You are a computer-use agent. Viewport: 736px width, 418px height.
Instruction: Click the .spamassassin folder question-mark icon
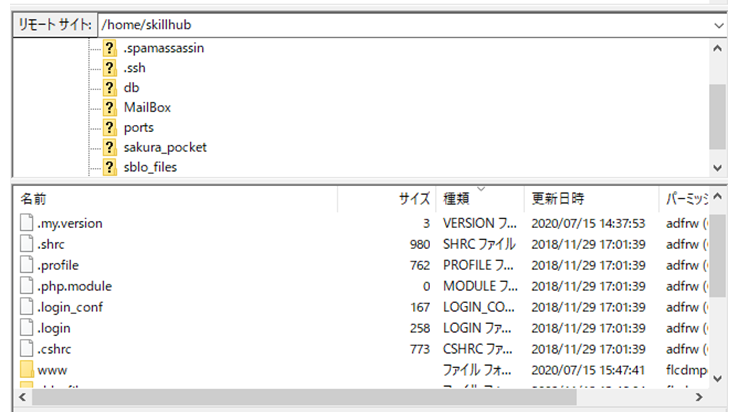pos(109,48)
